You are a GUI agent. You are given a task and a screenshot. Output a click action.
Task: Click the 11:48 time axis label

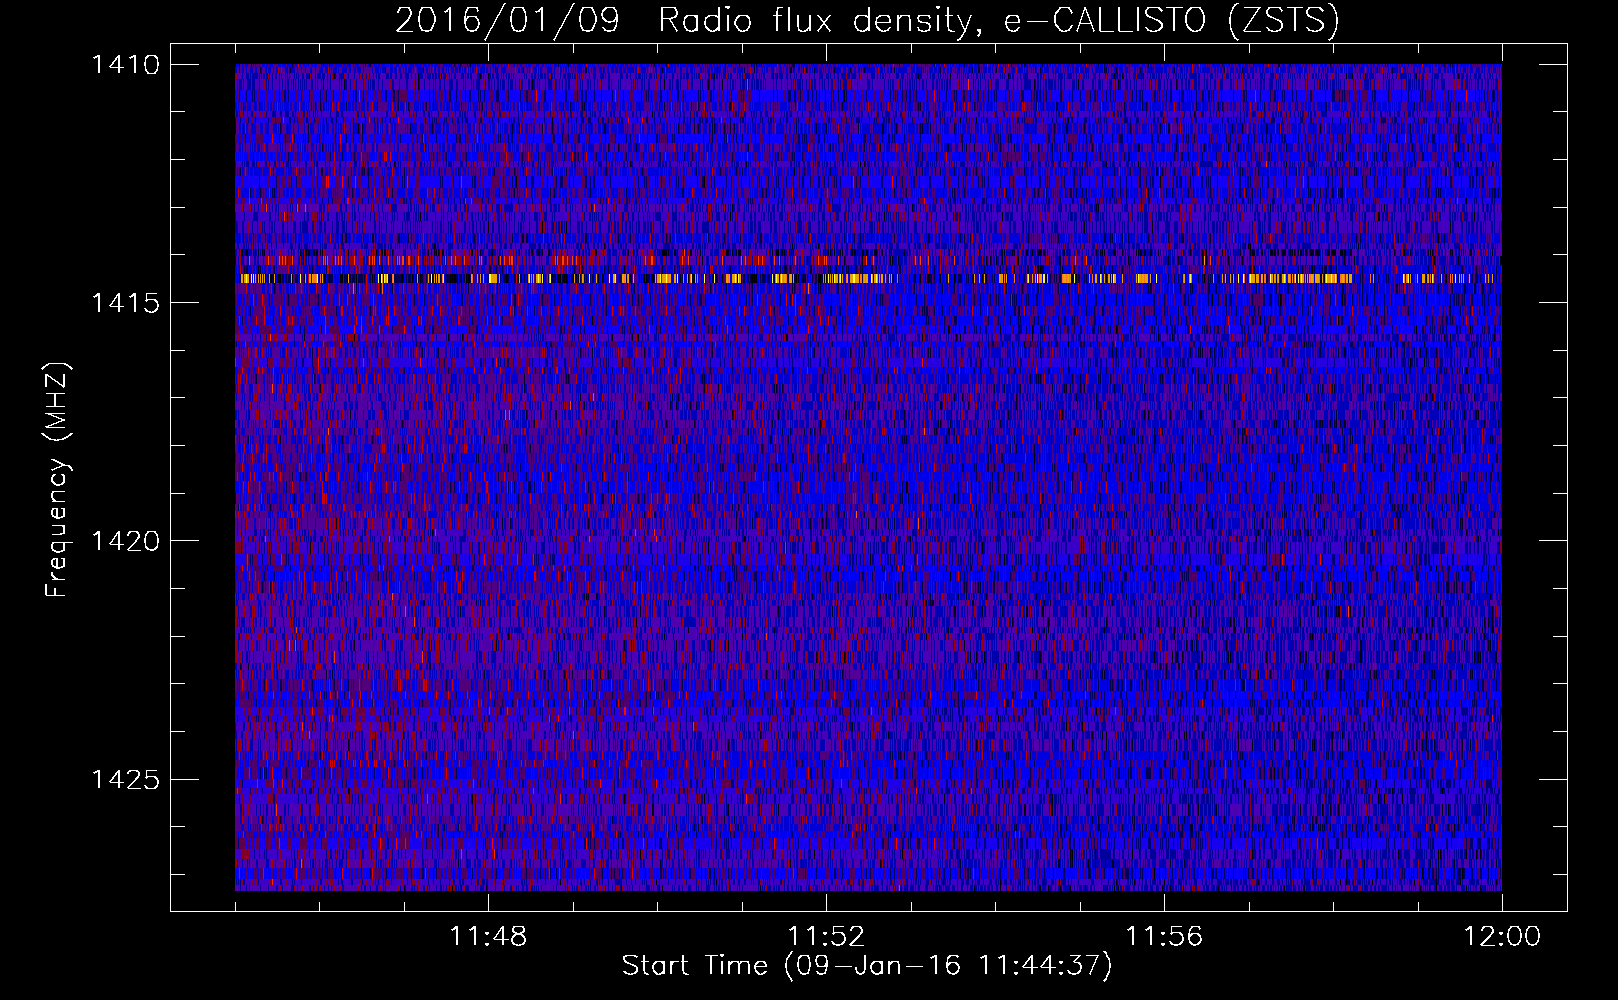pyautogui.click(x=488, y=937)
